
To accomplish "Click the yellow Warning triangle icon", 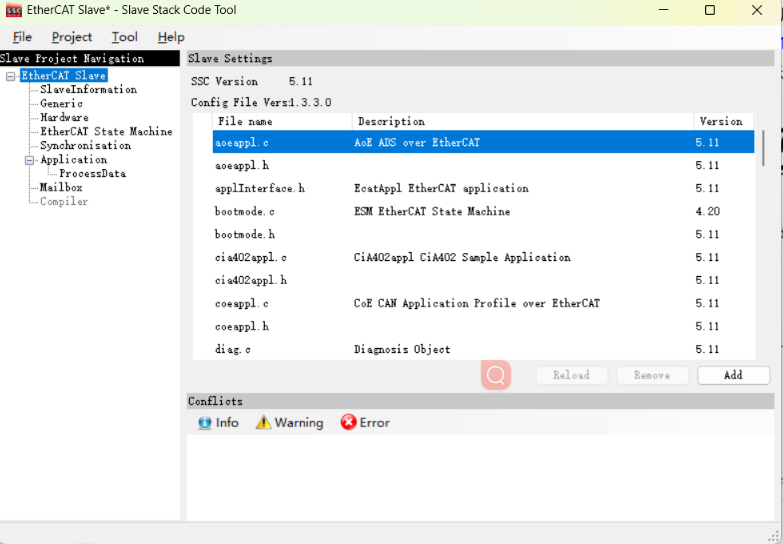I will 263,423.
